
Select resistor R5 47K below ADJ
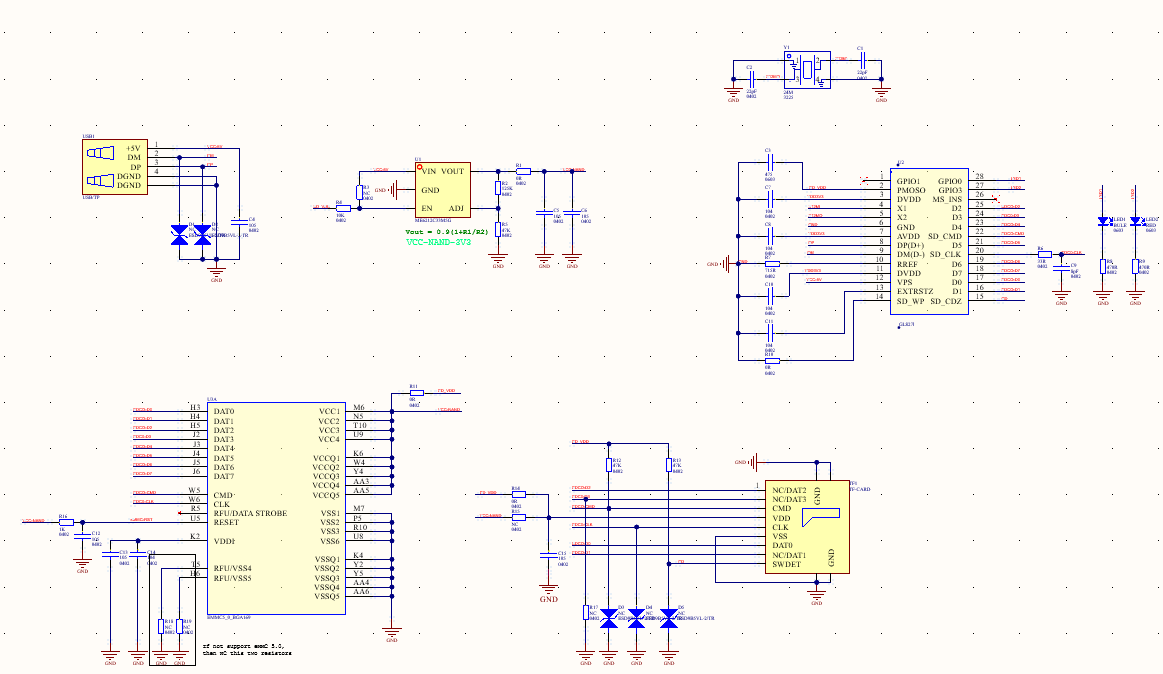point(498,230)
